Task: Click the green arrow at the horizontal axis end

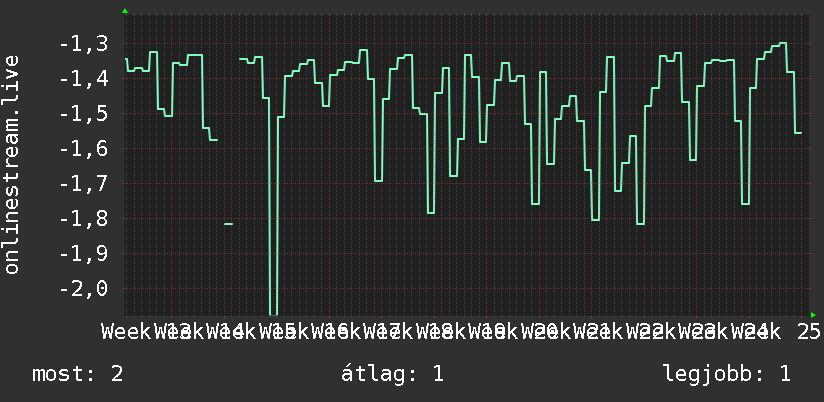Action: [813, 315]
